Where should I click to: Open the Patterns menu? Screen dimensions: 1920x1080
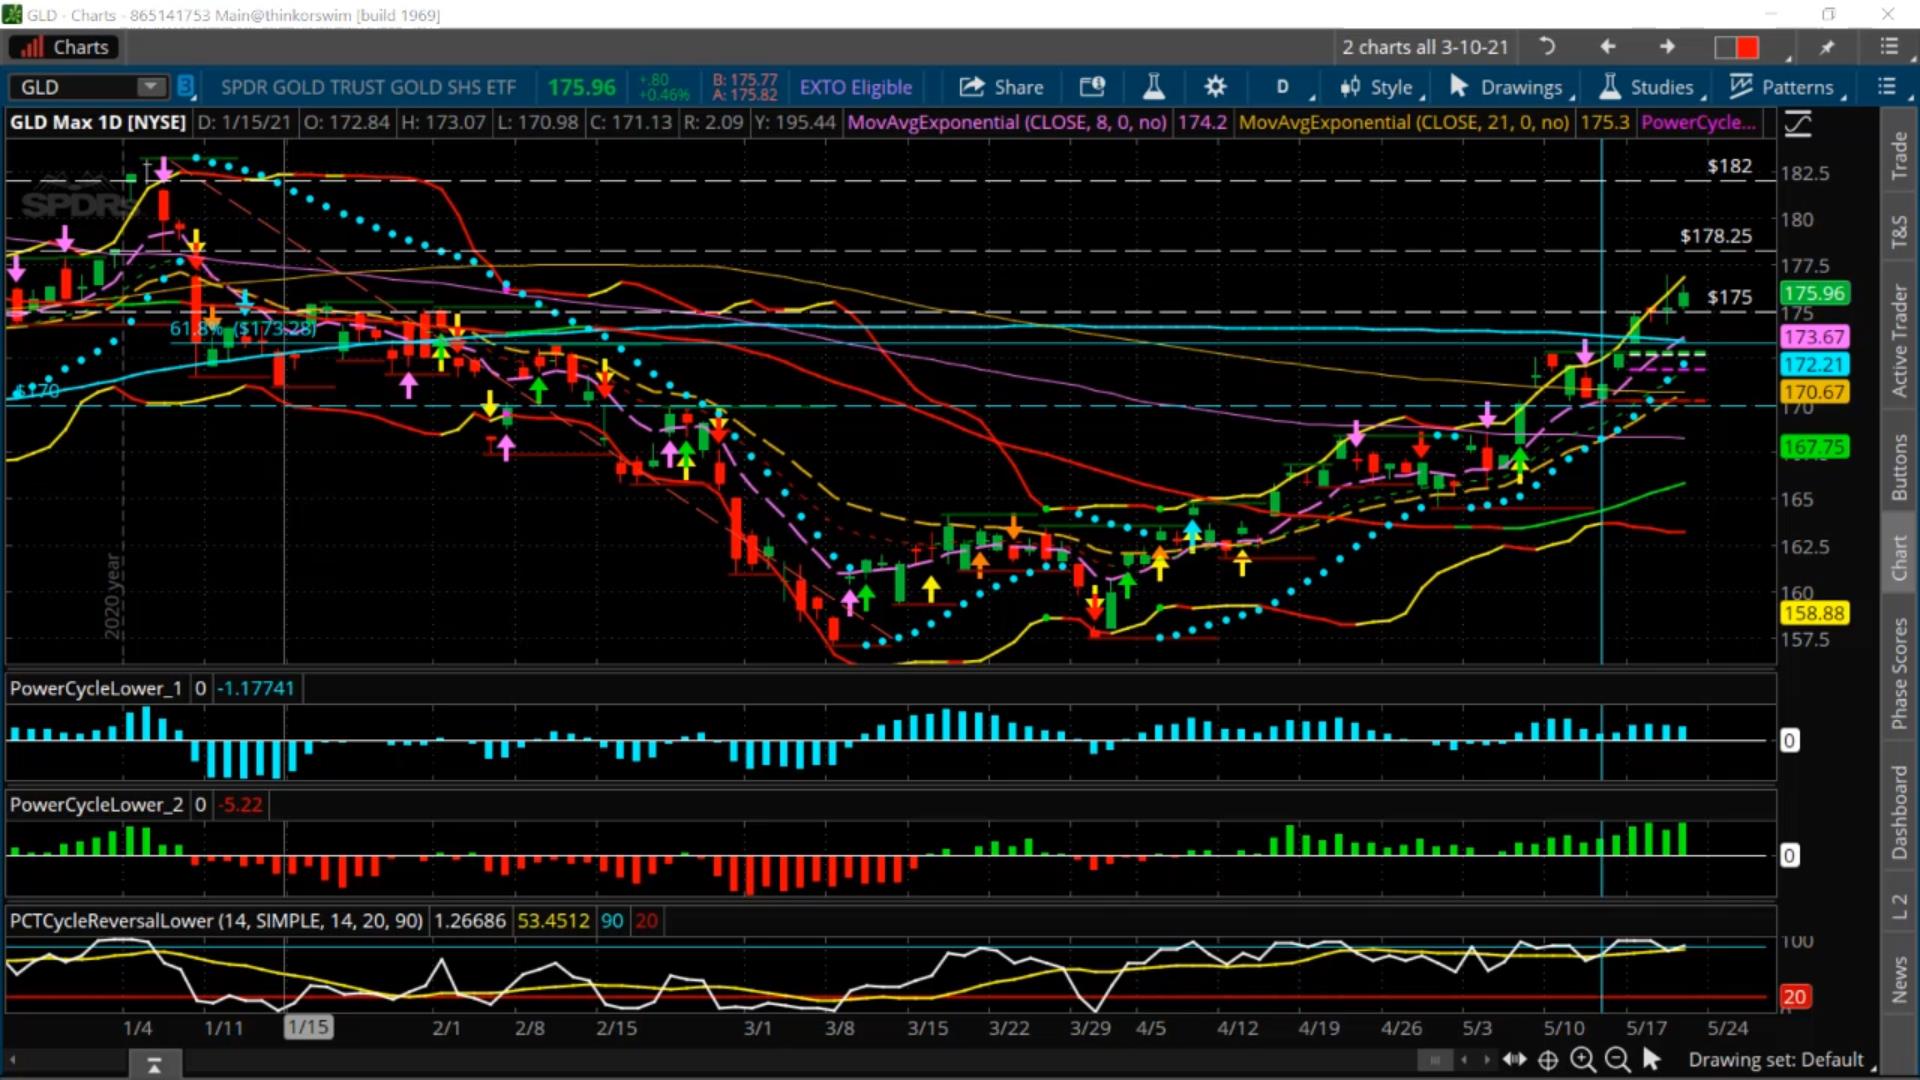[1786, 87]
